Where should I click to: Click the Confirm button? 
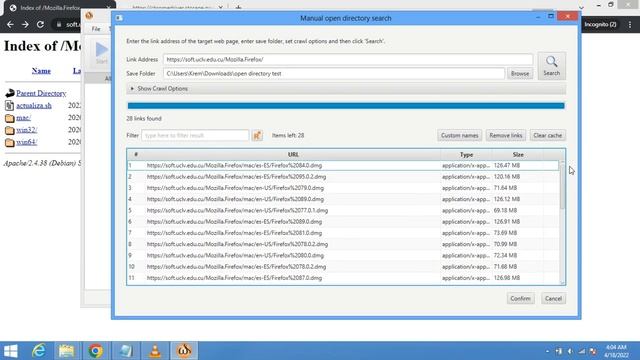[520, 298]
